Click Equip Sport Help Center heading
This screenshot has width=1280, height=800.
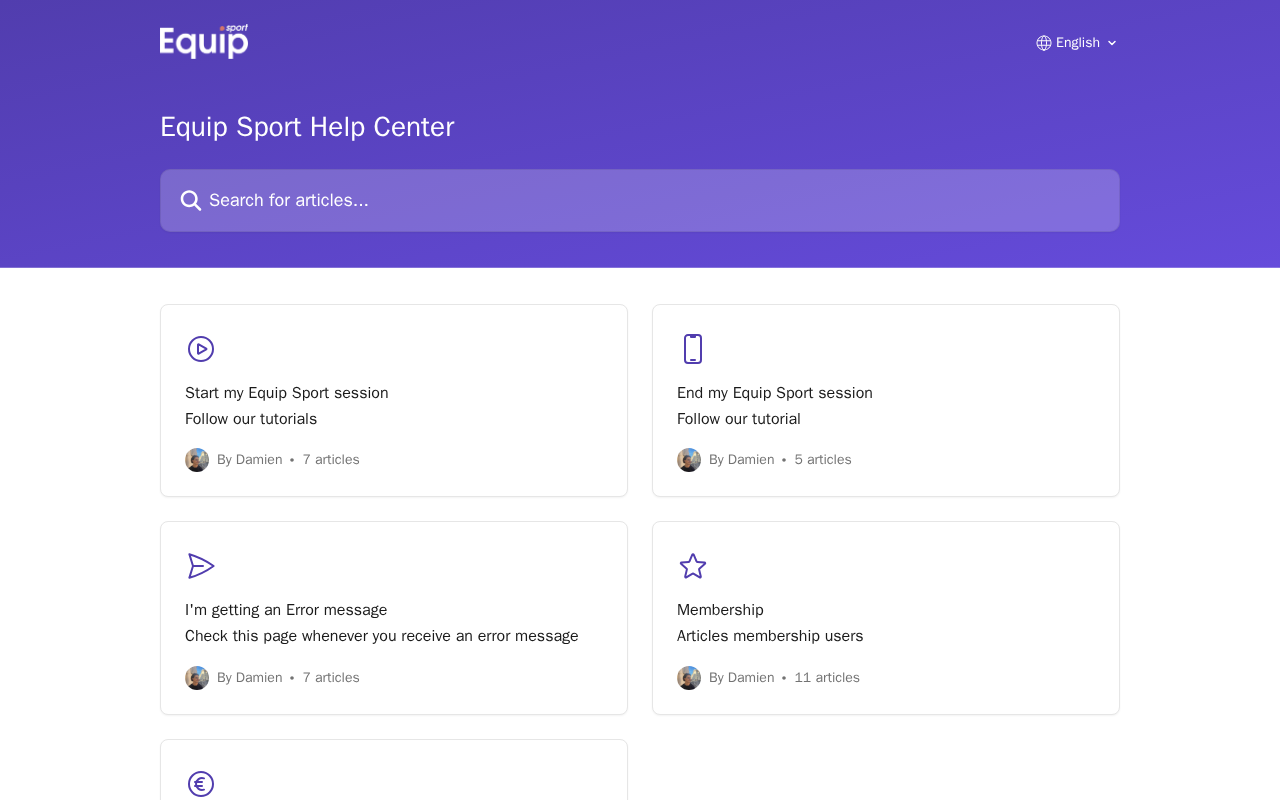307,127
